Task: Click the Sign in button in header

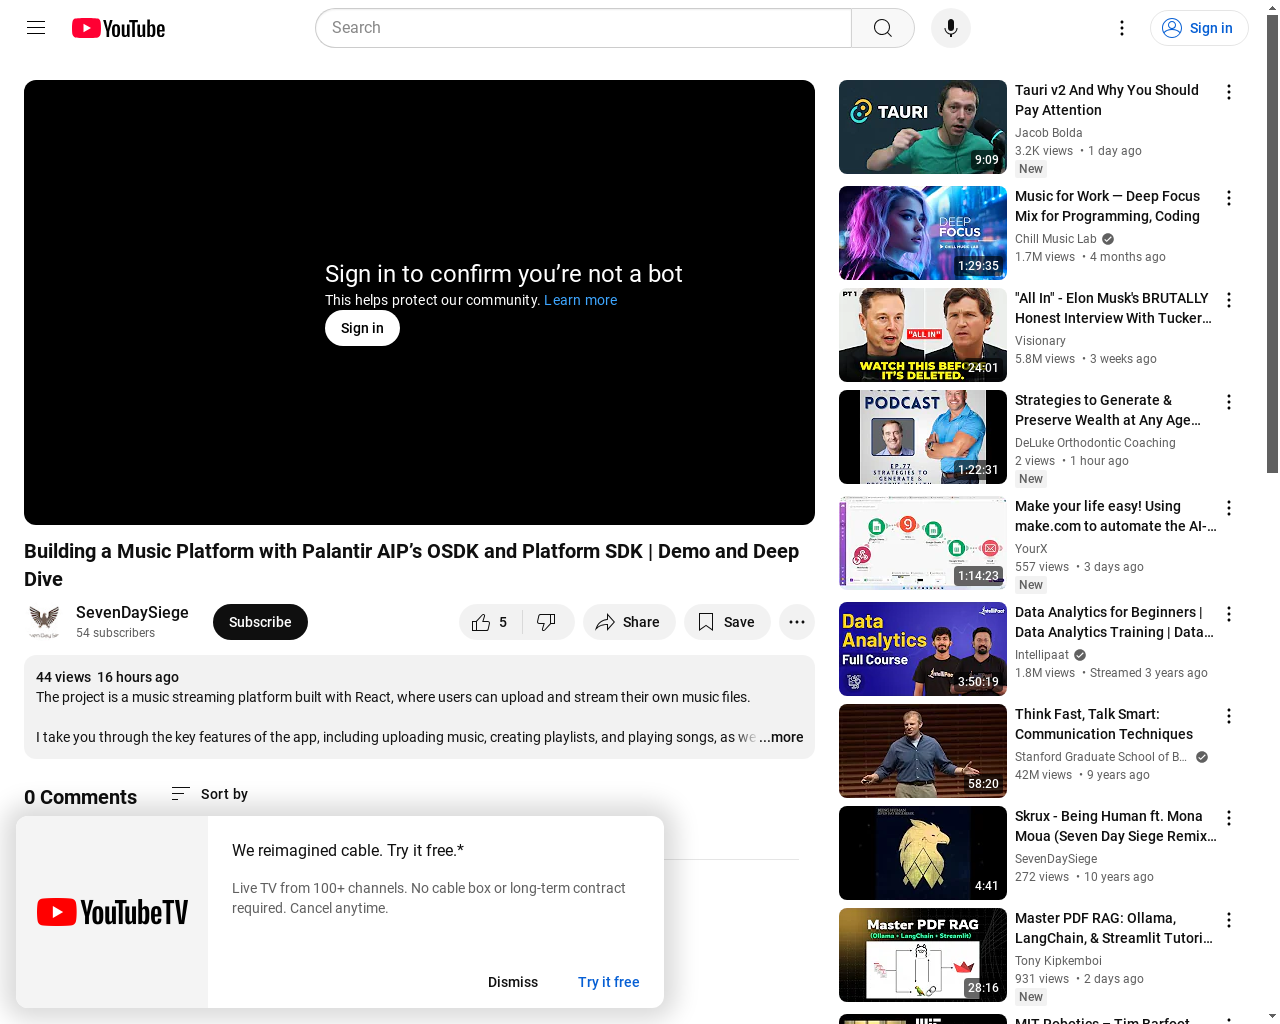Action: [1199, 28]
